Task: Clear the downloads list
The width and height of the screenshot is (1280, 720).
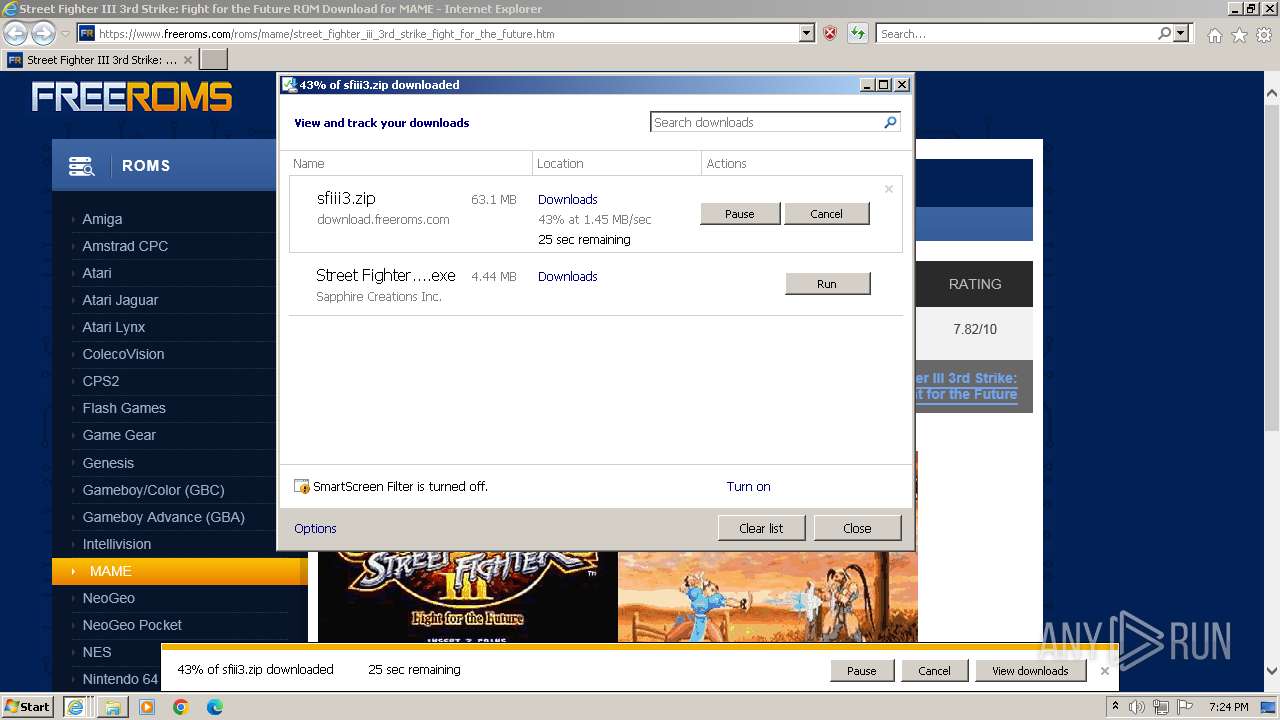Action: pos(761,528)
